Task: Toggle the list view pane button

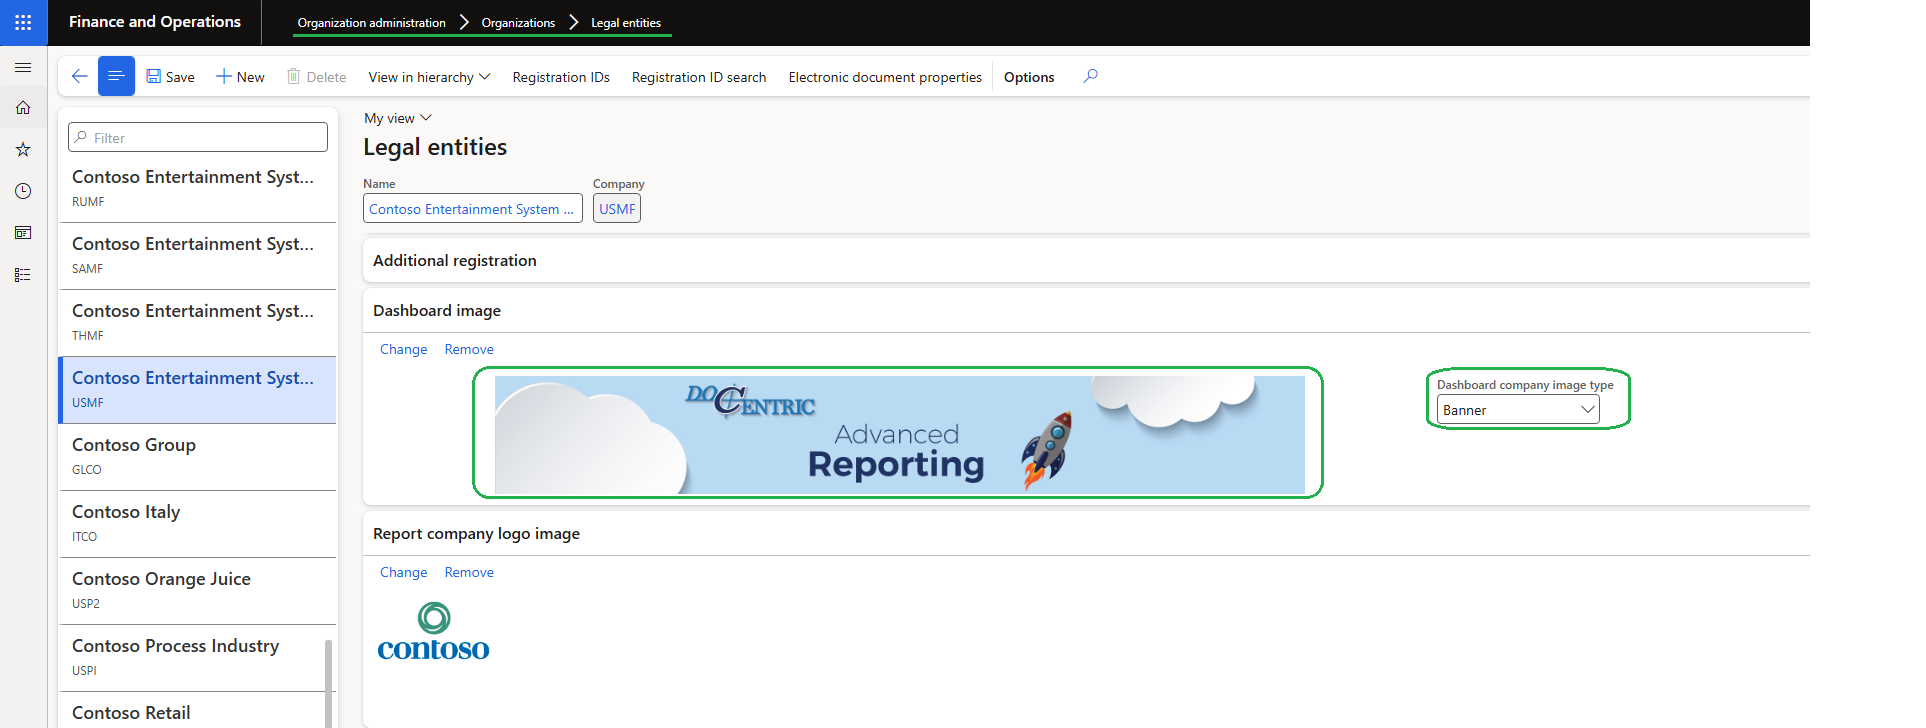Action: [x=116, y=76]
